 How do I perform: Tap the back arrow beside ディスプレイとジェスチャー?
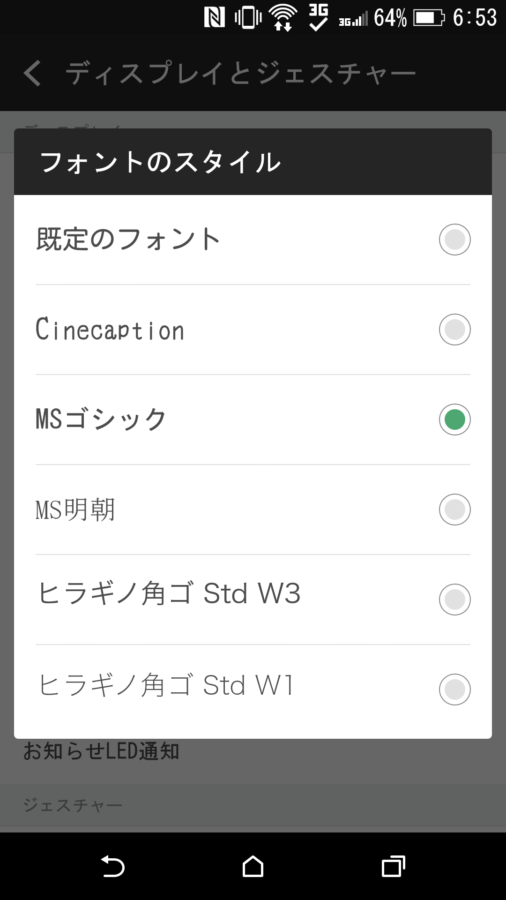coord(33,73)
